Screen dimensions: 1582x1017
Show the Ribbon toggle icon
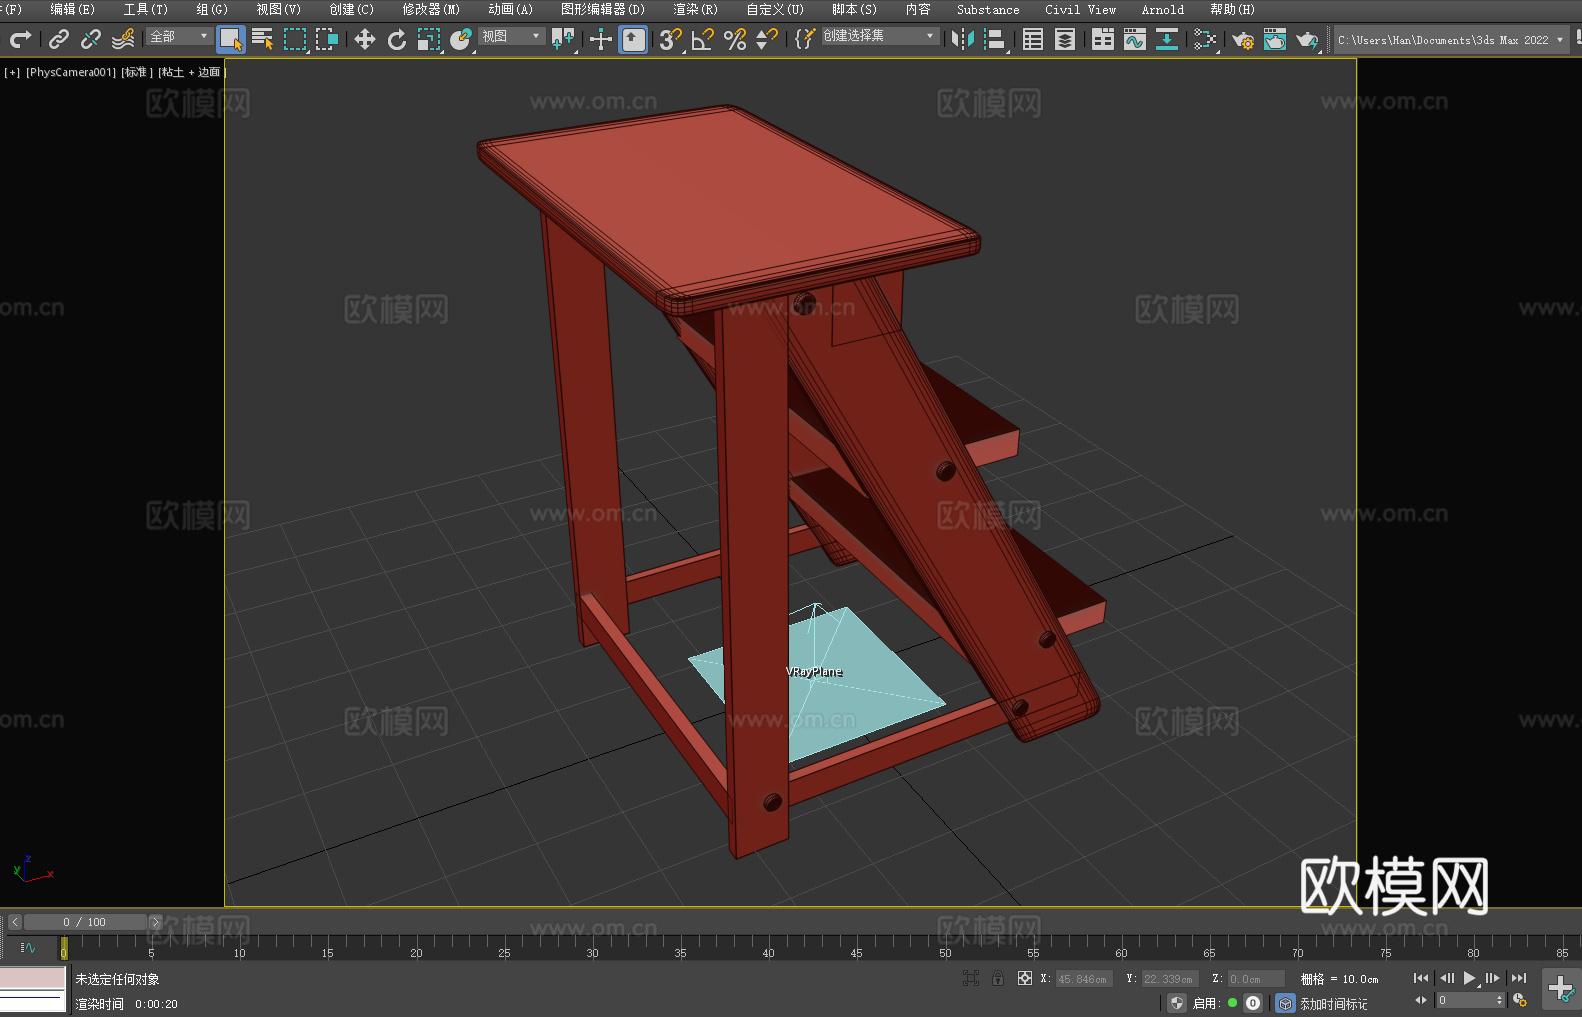(x=1103, y=39)
